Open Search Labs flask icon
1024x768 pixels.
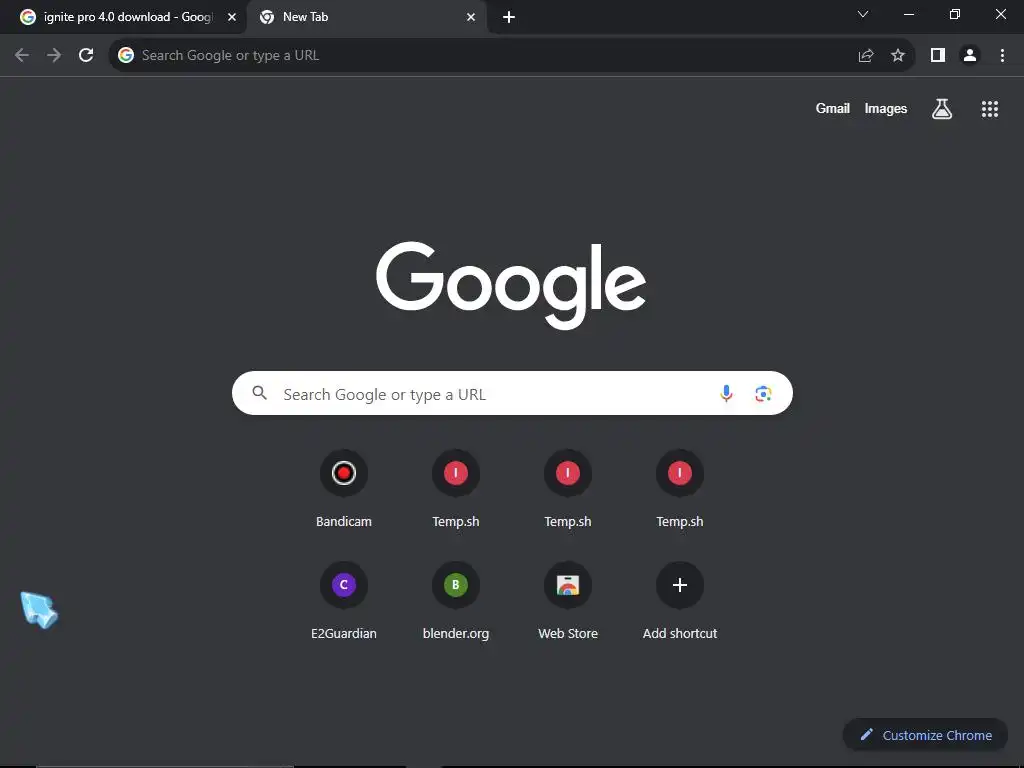click(942, 109)
